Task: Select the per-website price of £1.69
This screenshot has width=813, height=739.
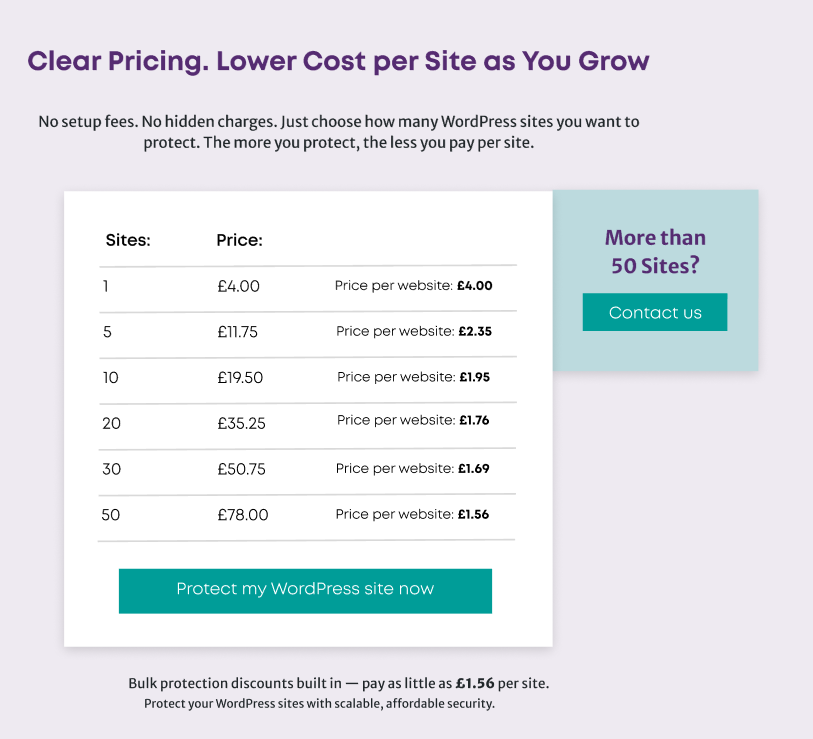Action: [473, 468]
